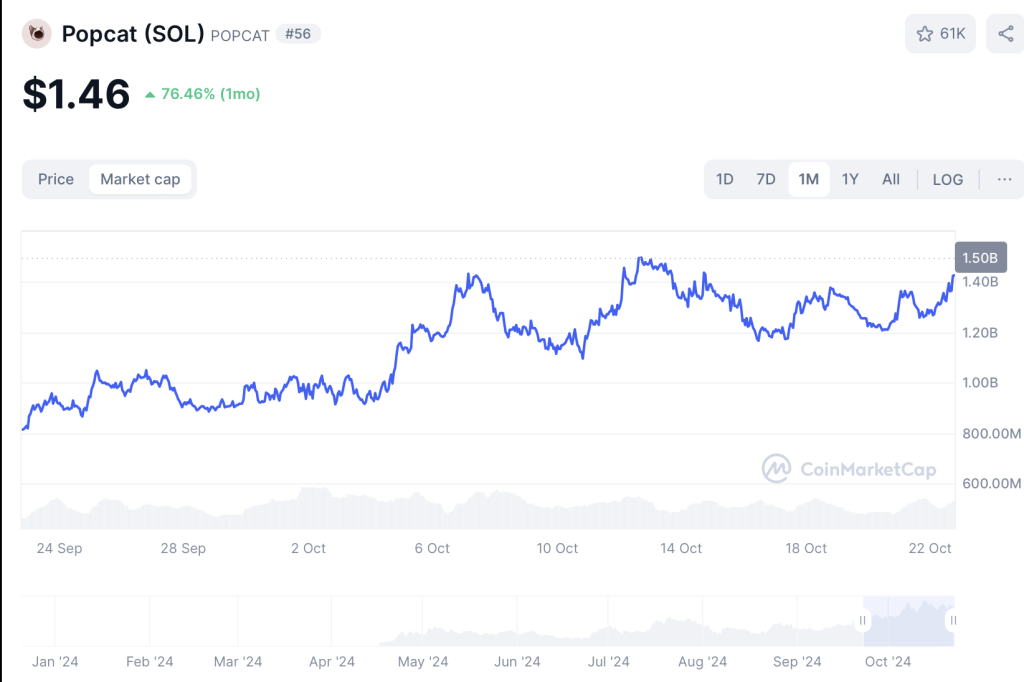Add Popcat to watchlist via star icon
The height and width of the screenshot is (682, 1024).
click(940, 33)
